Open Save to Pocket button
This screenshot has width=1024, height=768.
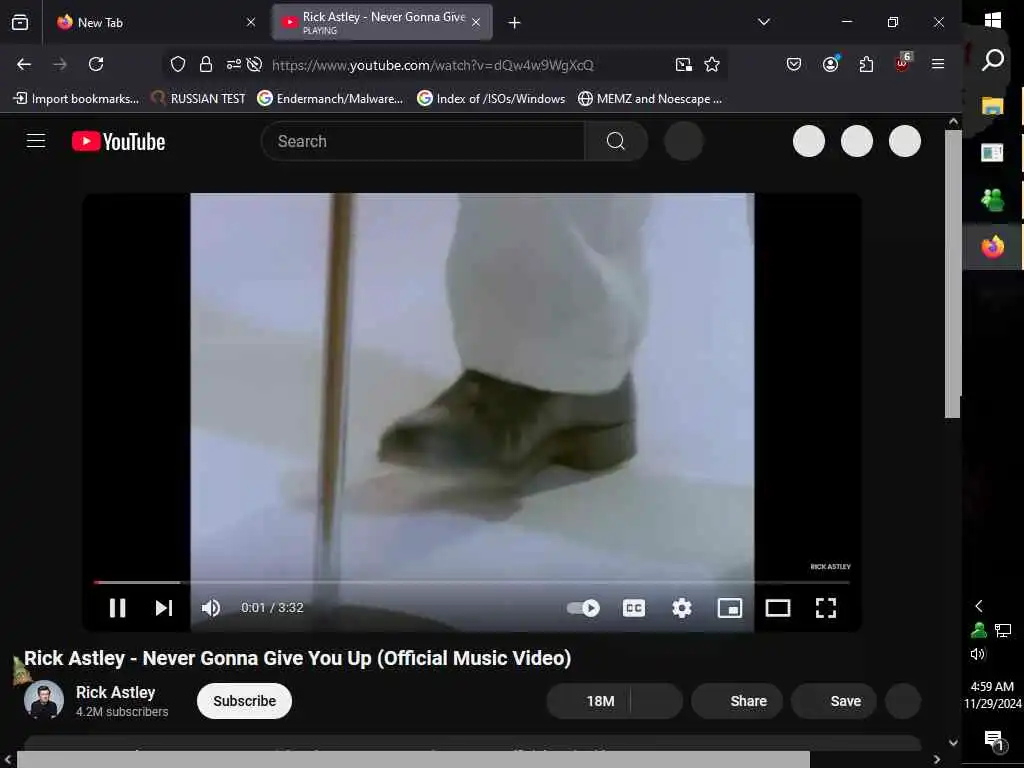point(793,64)
